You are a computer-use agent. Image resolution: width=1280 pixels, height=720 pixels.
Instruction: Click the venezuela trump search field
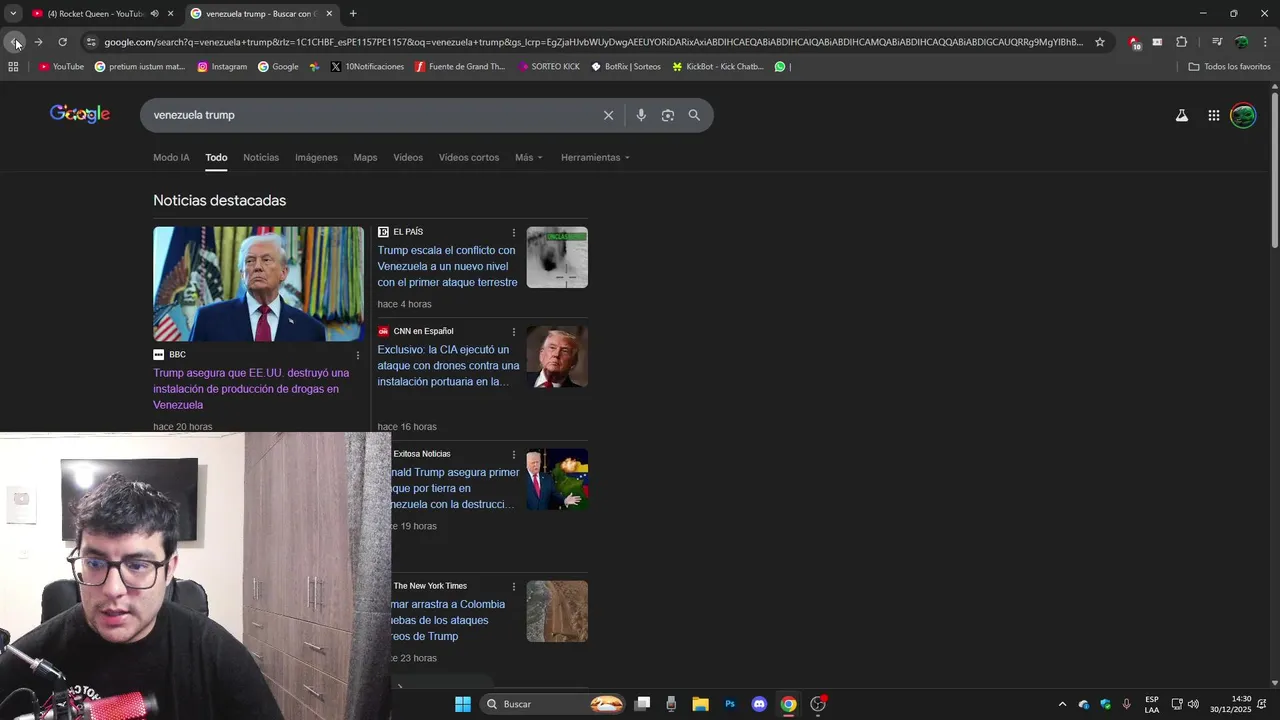click(x=370, y=115)
